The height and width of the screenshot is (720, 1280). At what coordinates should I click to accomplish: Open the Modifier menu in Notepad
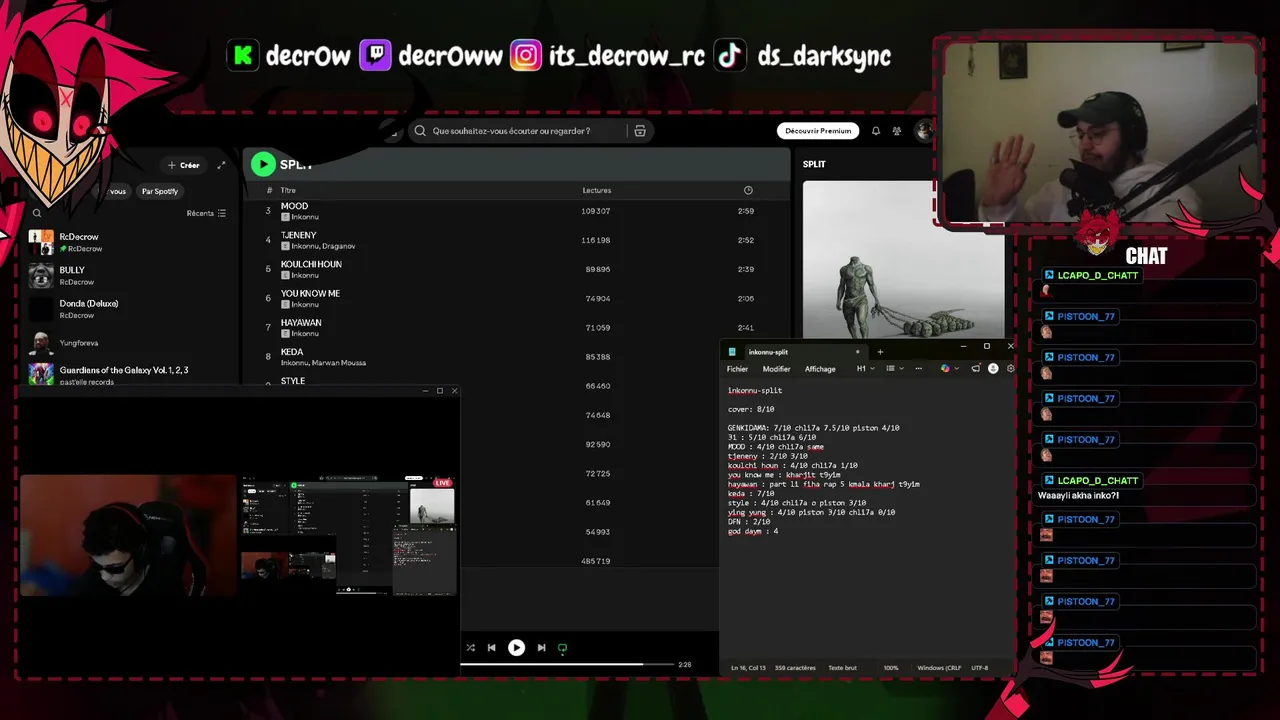(x=776, y=369)
